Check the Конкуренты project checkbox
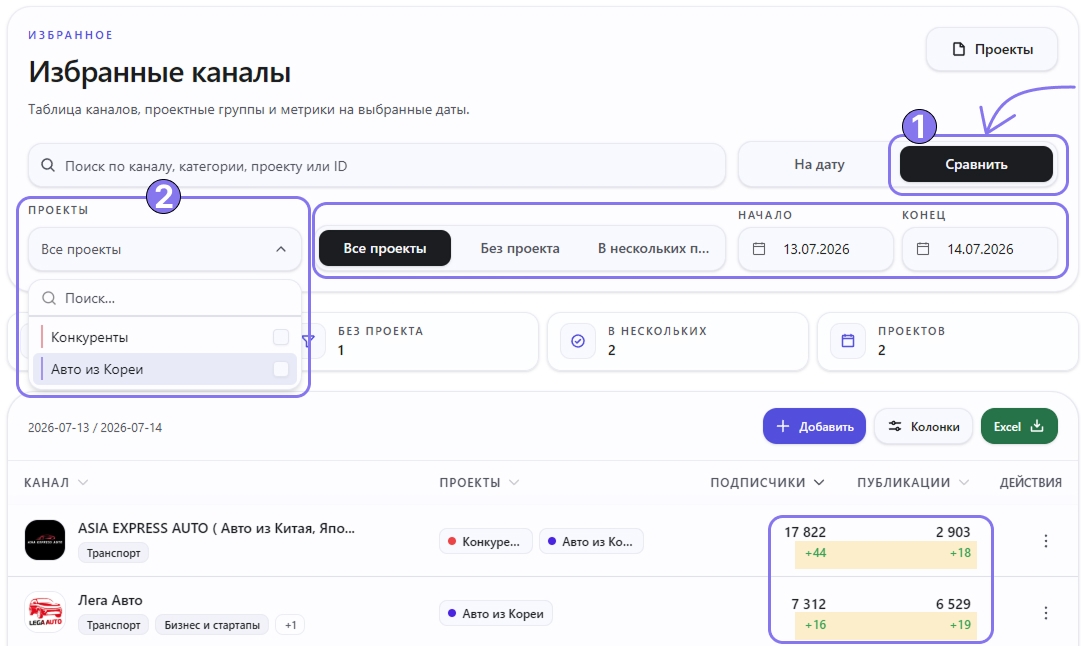 coord(281,337)
